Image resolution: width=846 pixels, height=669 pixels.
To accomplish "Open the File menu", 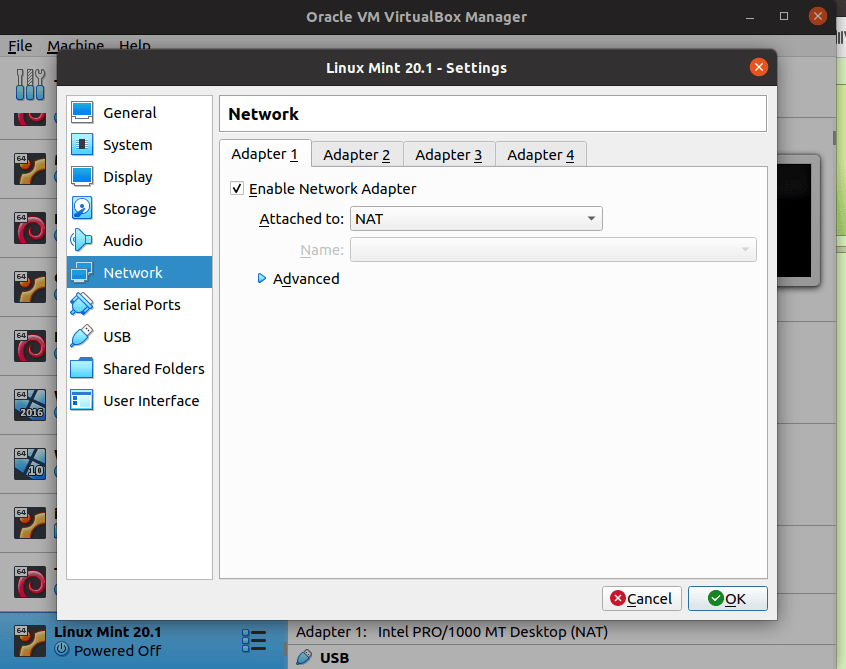I will 20,46.
